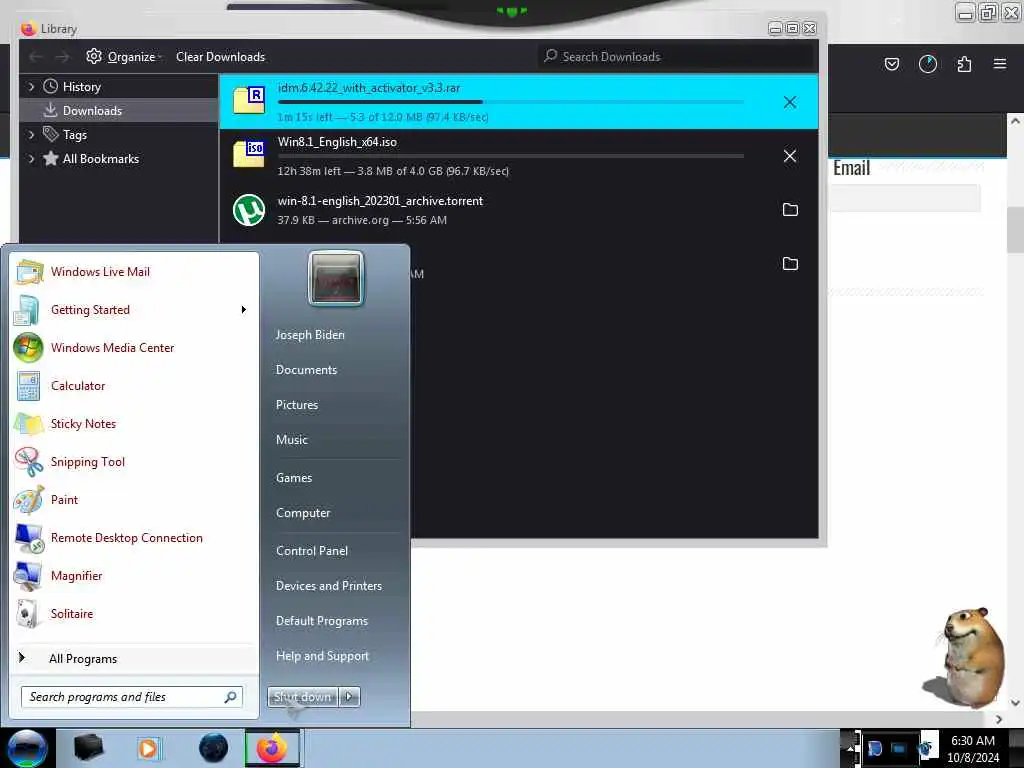Launch the Snipping Tool
Image resolution: width=1024 pixels, height=768 pixels.
[x=133, y=461]
